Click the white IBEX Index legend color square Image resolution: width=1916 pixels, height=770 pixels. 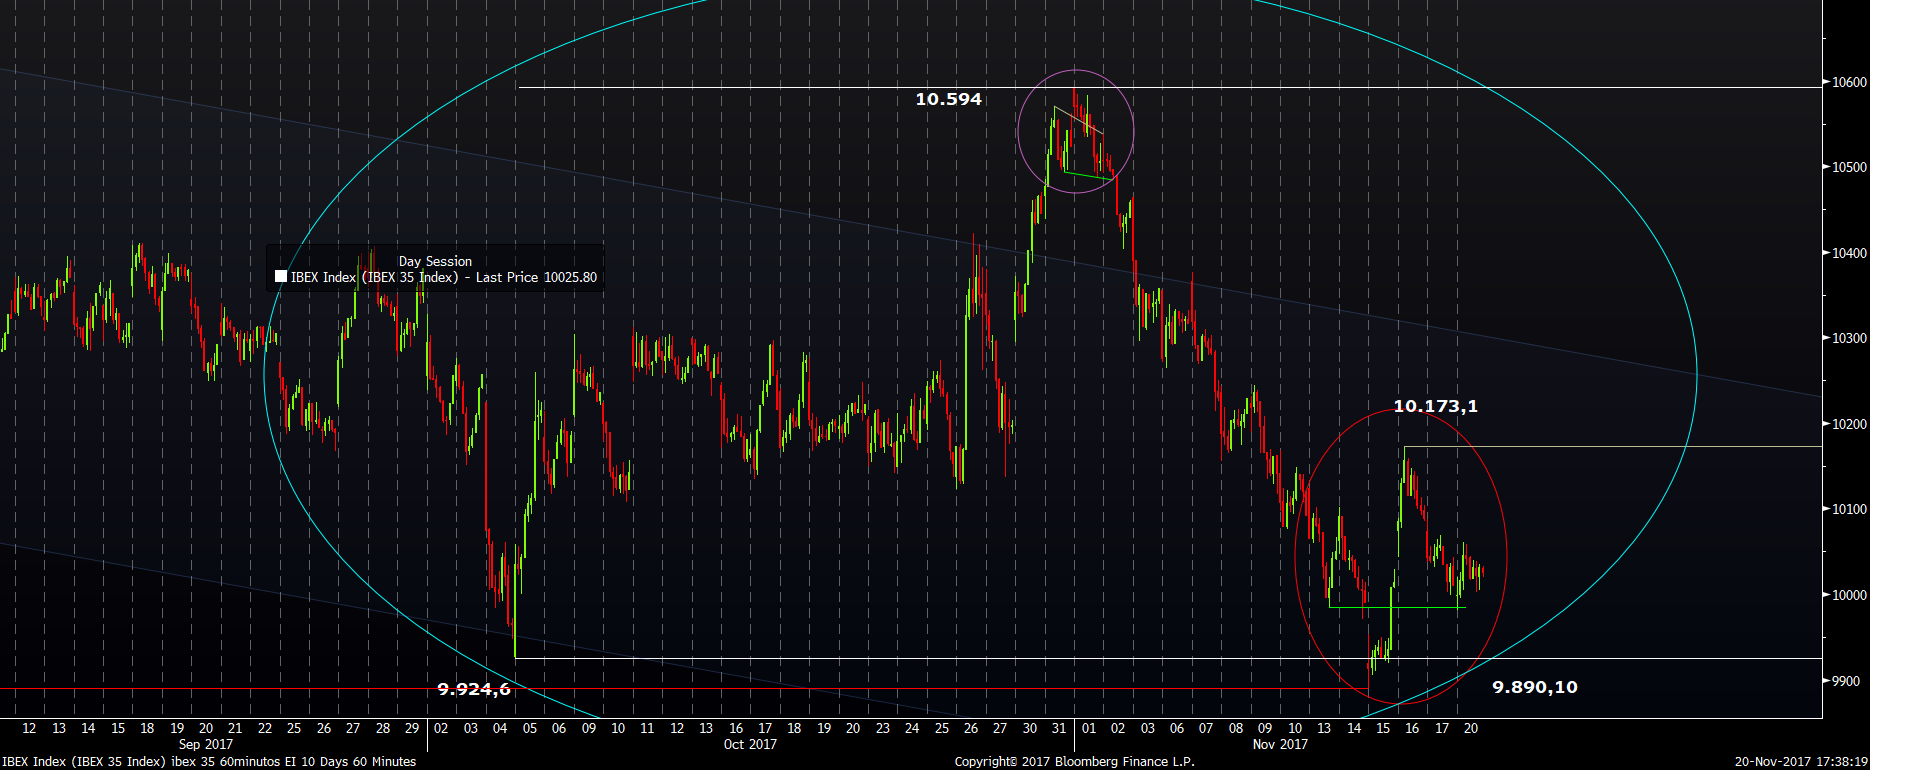281,277
